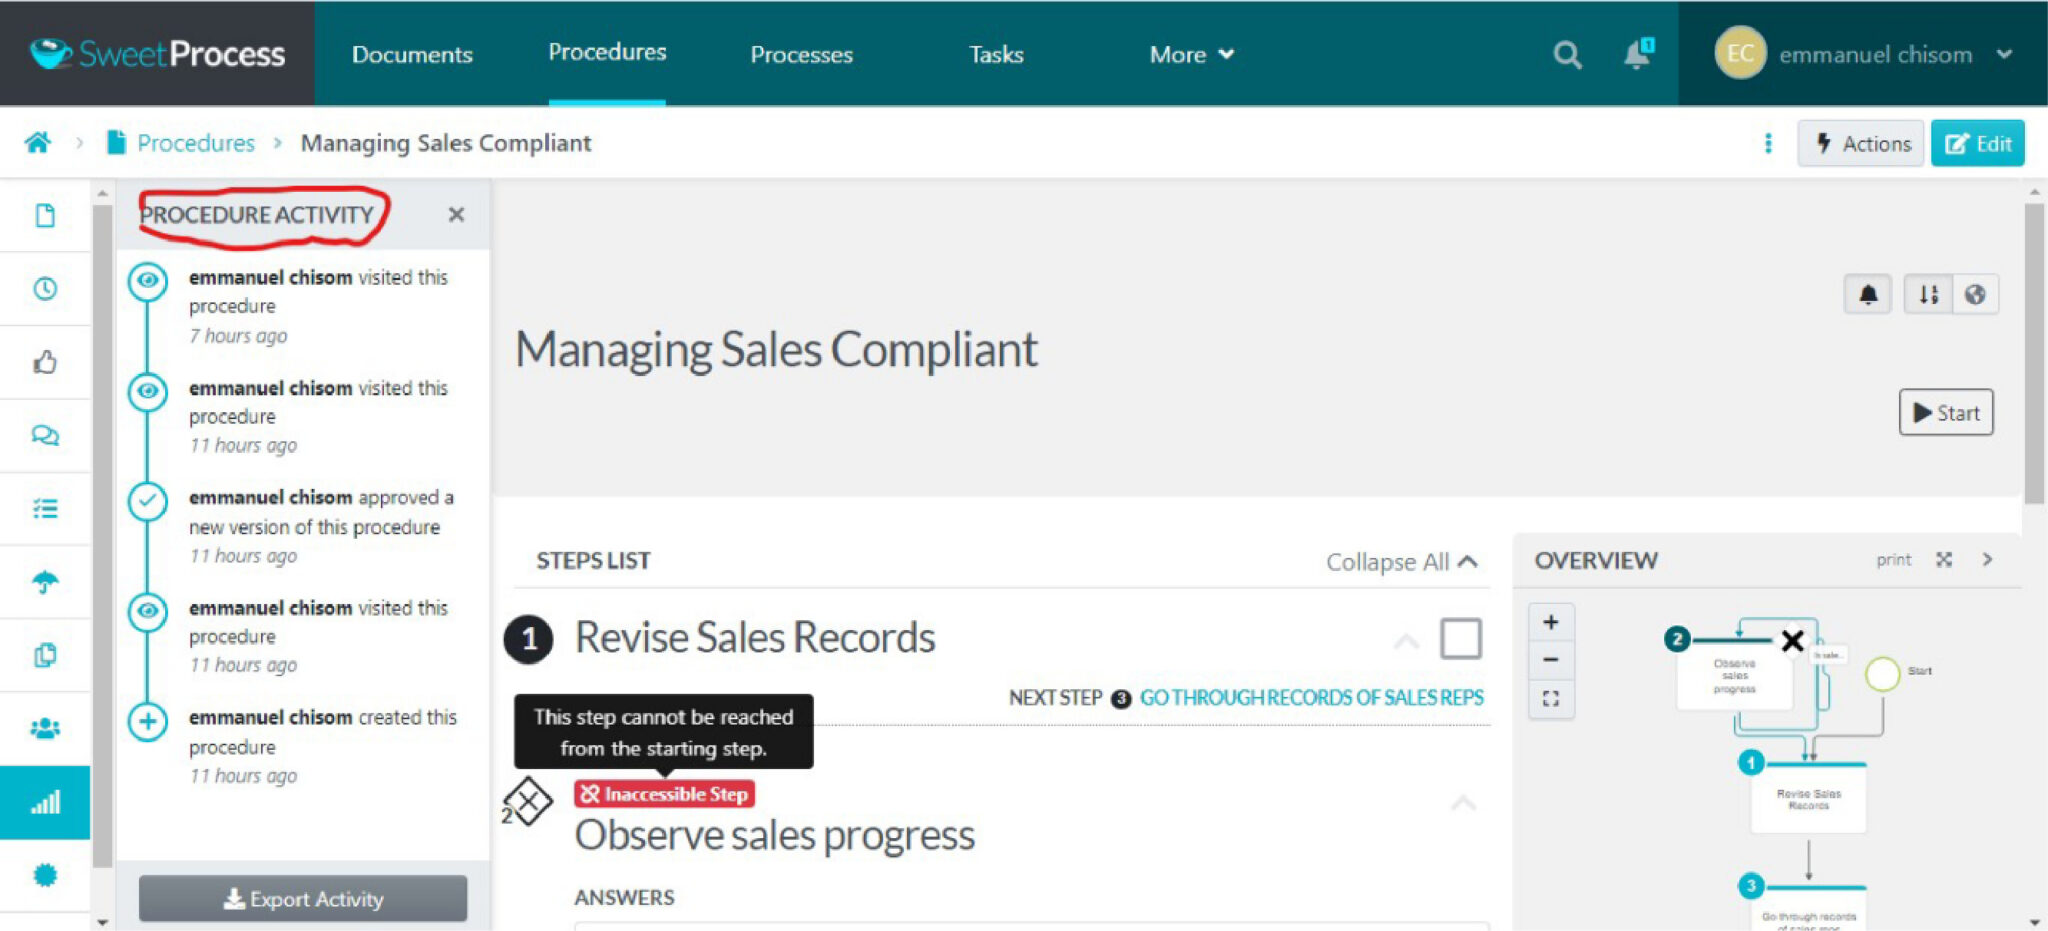Fit the overview flowchart to screen
The image size is (2048, 931).
(x=1551, y=698)
